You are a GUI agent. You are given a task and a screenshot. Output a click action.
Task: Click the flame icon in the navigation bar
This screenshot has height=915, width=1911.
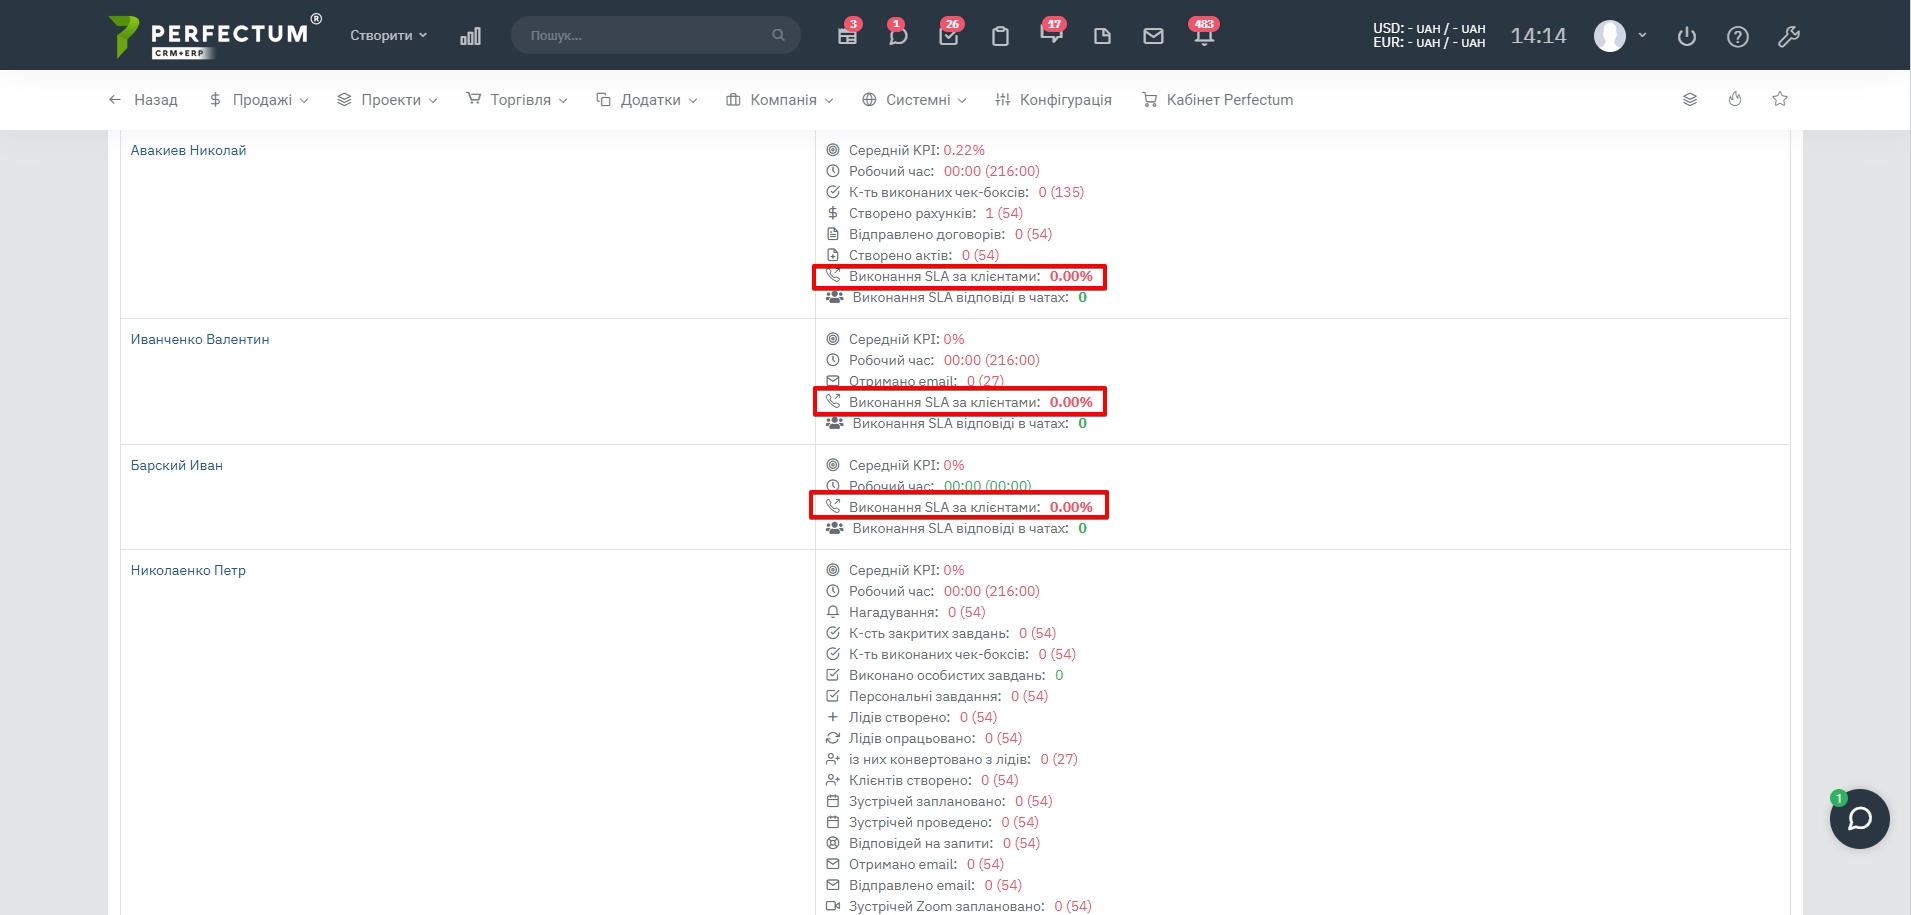coord(1735,99)
